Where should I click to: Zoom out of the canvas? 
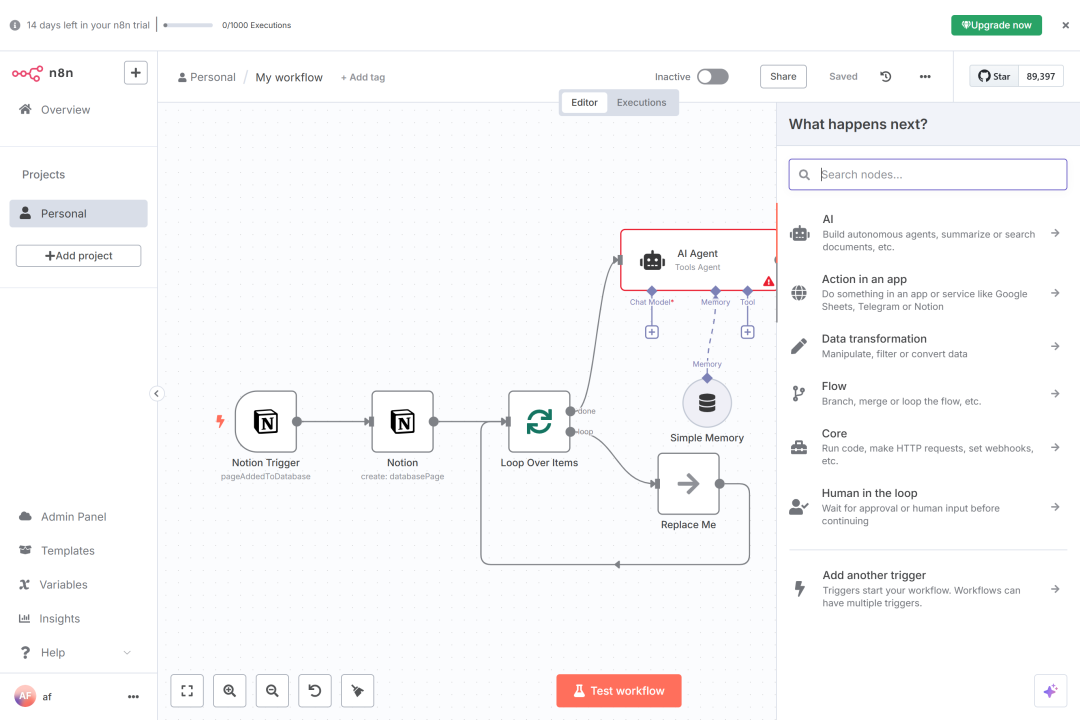click(x=272, y=690)
